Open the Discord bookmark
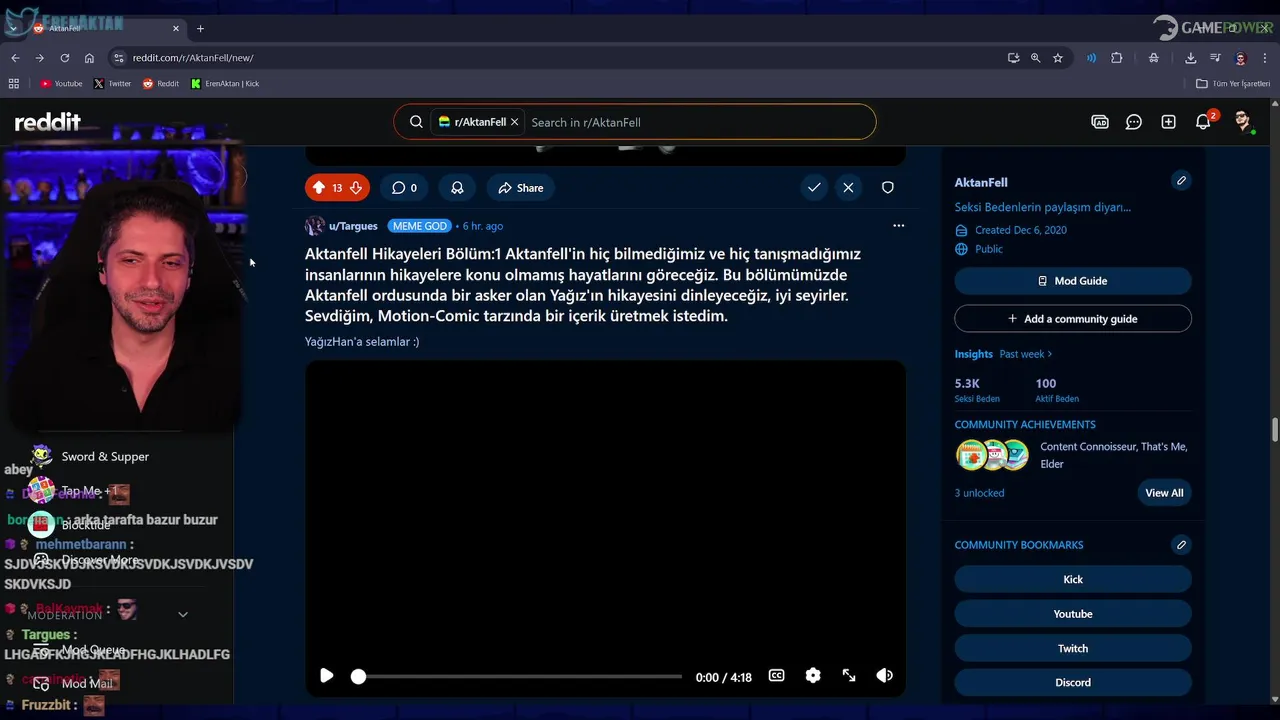 1073,682
